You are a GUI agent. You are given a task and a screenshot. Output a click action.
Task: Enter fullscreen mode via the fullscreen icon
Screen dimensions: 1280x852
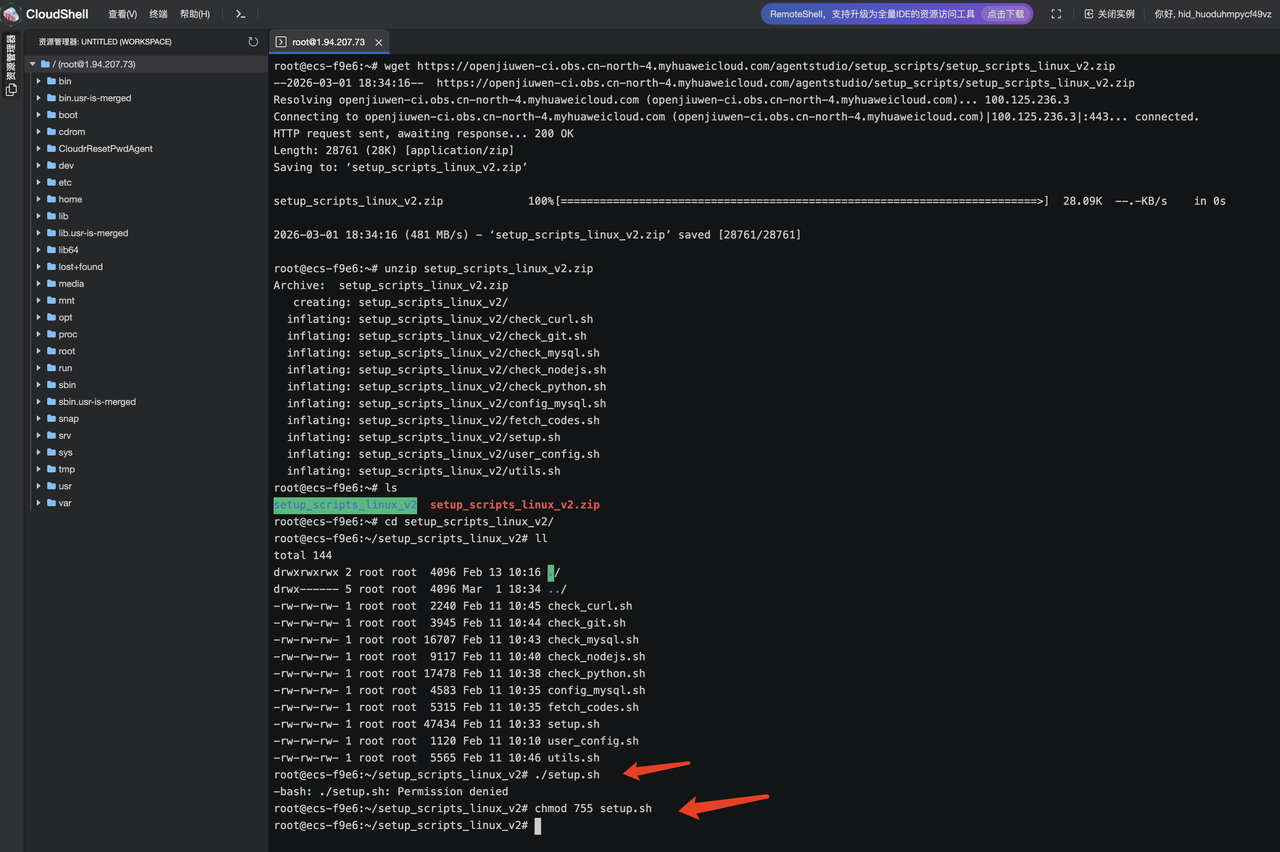coord(1056,14)
